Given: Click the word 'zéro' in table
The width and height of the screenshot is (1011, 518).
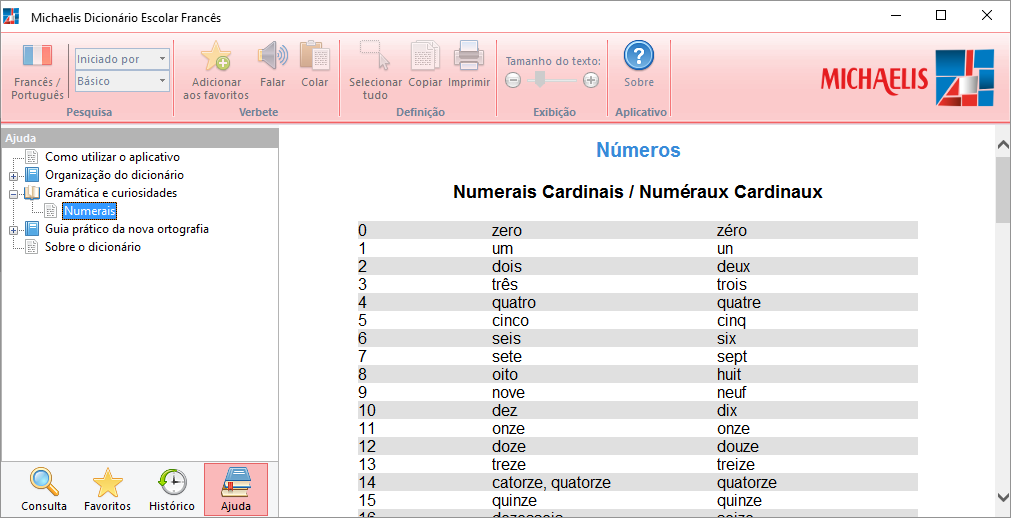Looking at the screenshot, I should tap(732, 230).
